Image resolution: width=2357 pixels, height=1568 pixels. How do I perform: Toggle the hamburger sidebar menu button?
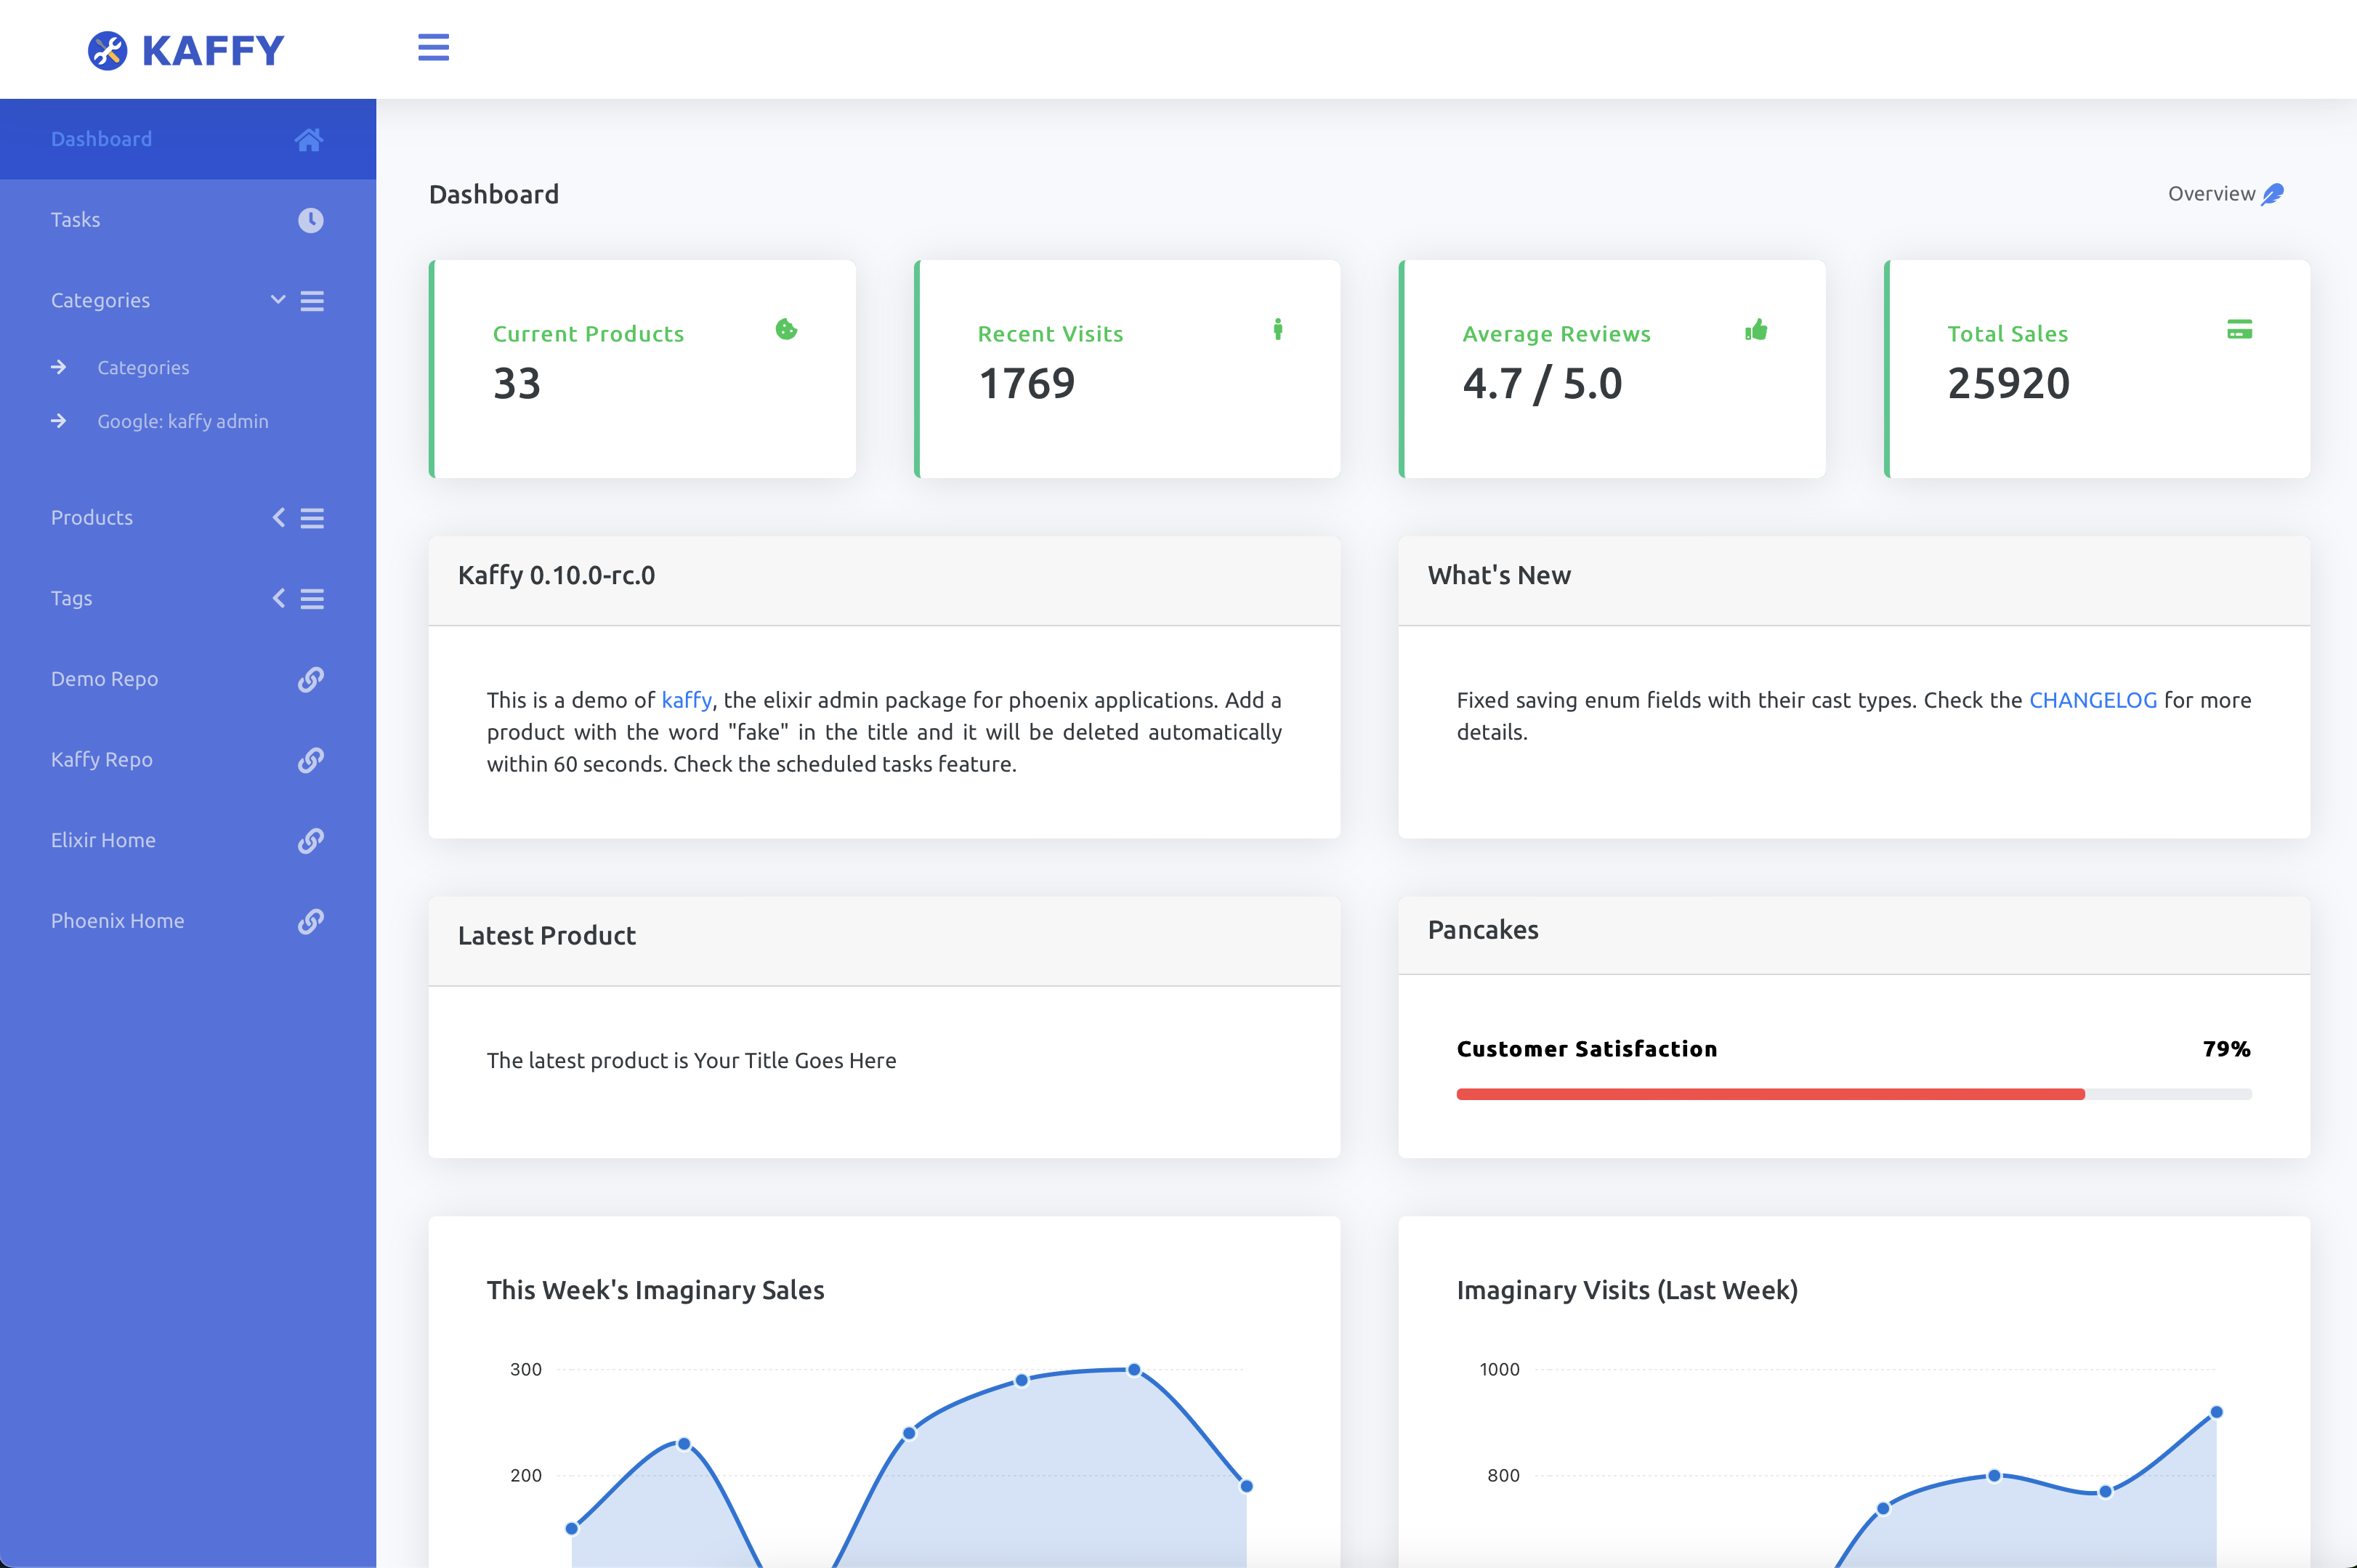coord(433,47)
